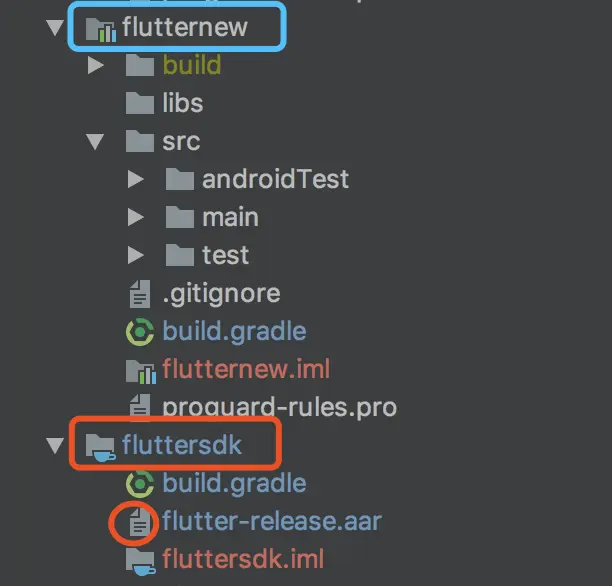Select the flutternew.iml entry
612x586 pixels.
click(246, 369)
